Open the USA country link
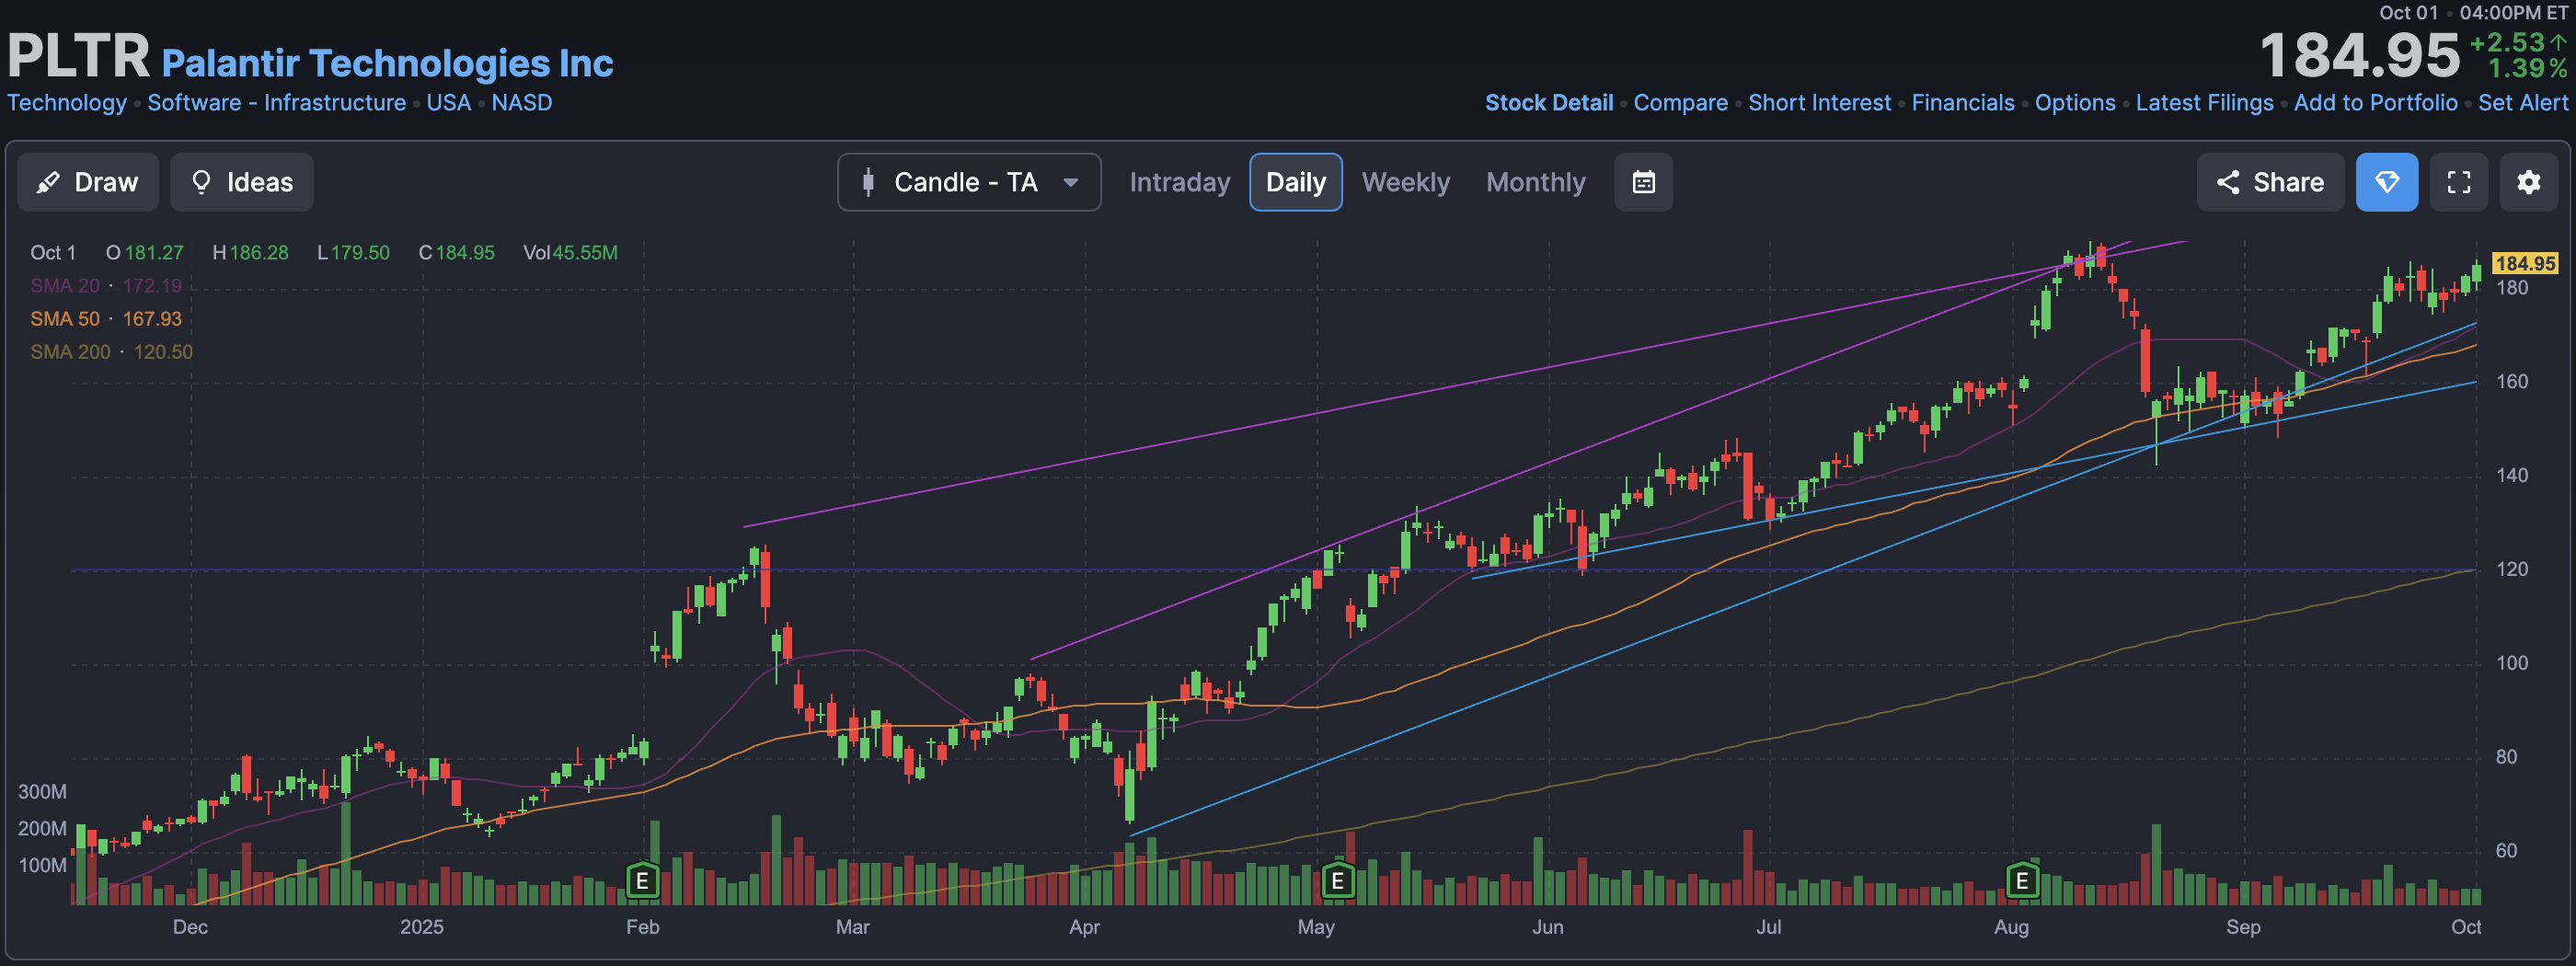The width and height of the screenshot is (2576, 966). coord(448,103)
